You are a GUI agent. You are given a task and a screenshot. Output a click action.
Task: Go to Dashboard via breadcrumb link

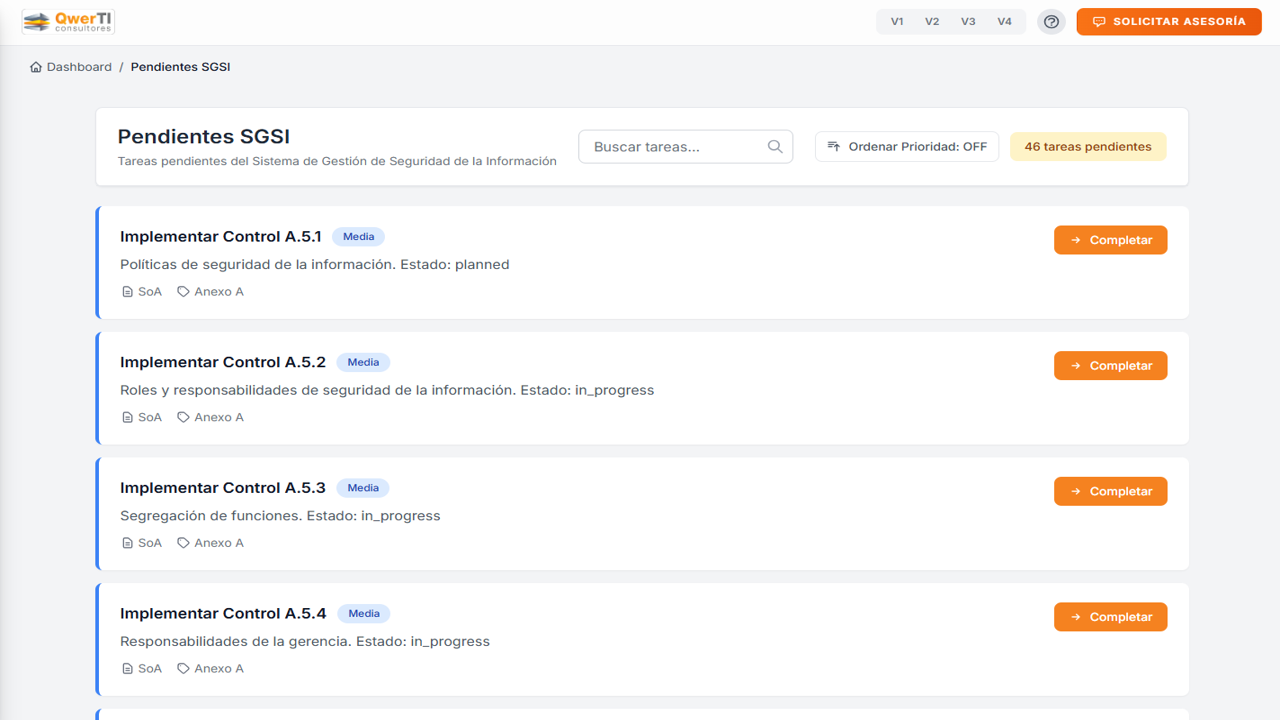(79, 67)
